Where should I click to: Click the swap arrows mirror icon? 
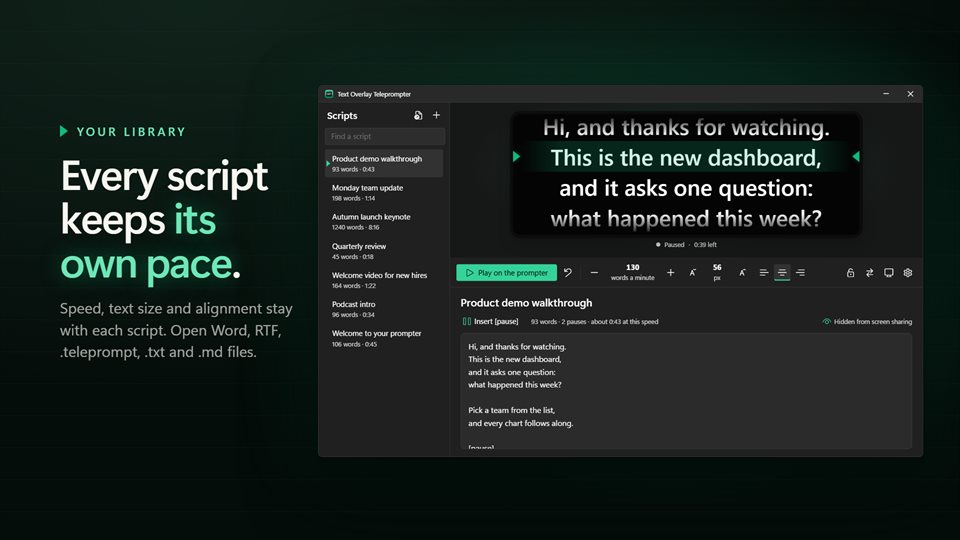click(869, 272)
